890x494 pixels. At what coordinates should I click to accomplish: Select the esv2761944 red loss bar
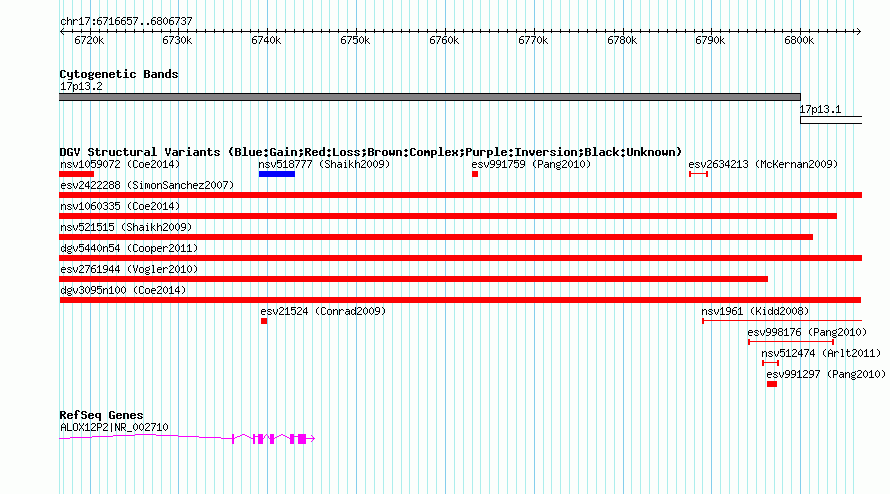pos(414,279)
